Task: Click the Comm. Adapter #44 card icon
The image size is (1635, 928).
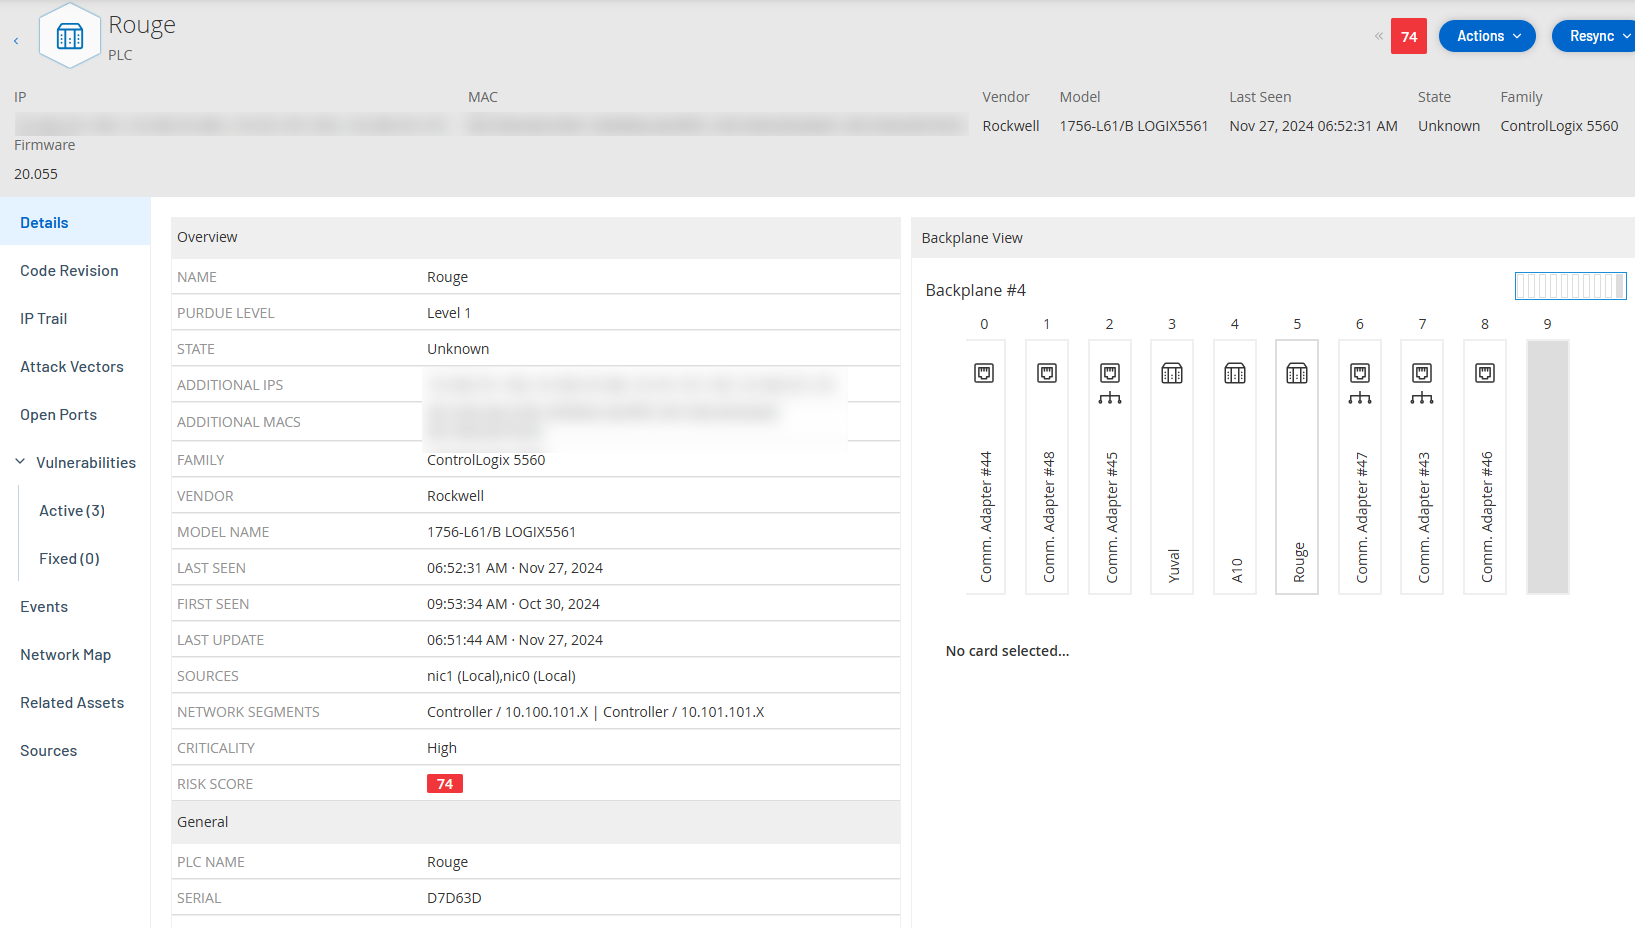Action: (984, 373)
